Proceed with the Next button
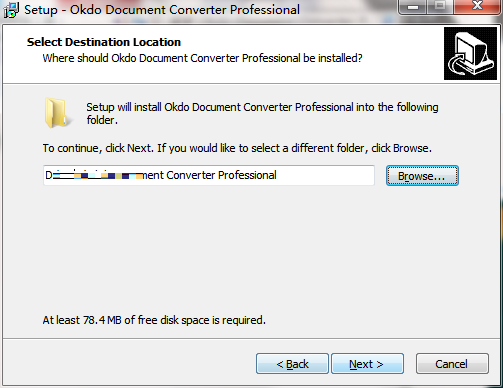503x388 pixels. point(367,364)
